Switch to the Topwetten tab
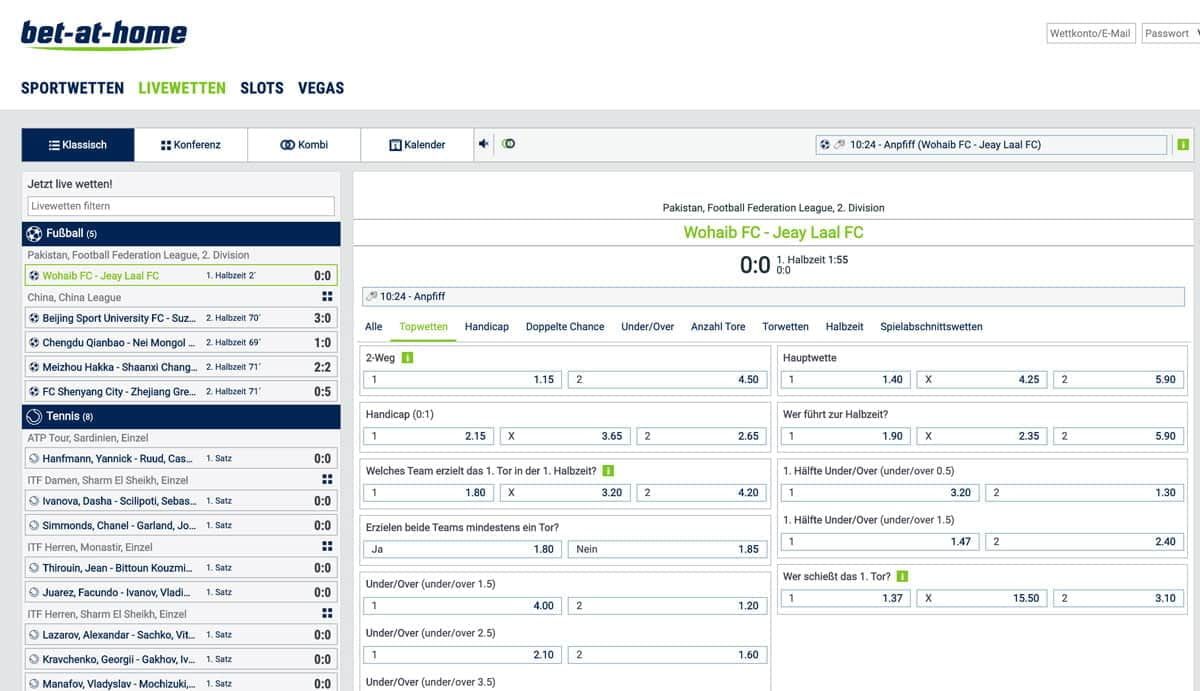The height and width of the screenshot is (691, 1200). pyautogui.click(x=424, y=326)
